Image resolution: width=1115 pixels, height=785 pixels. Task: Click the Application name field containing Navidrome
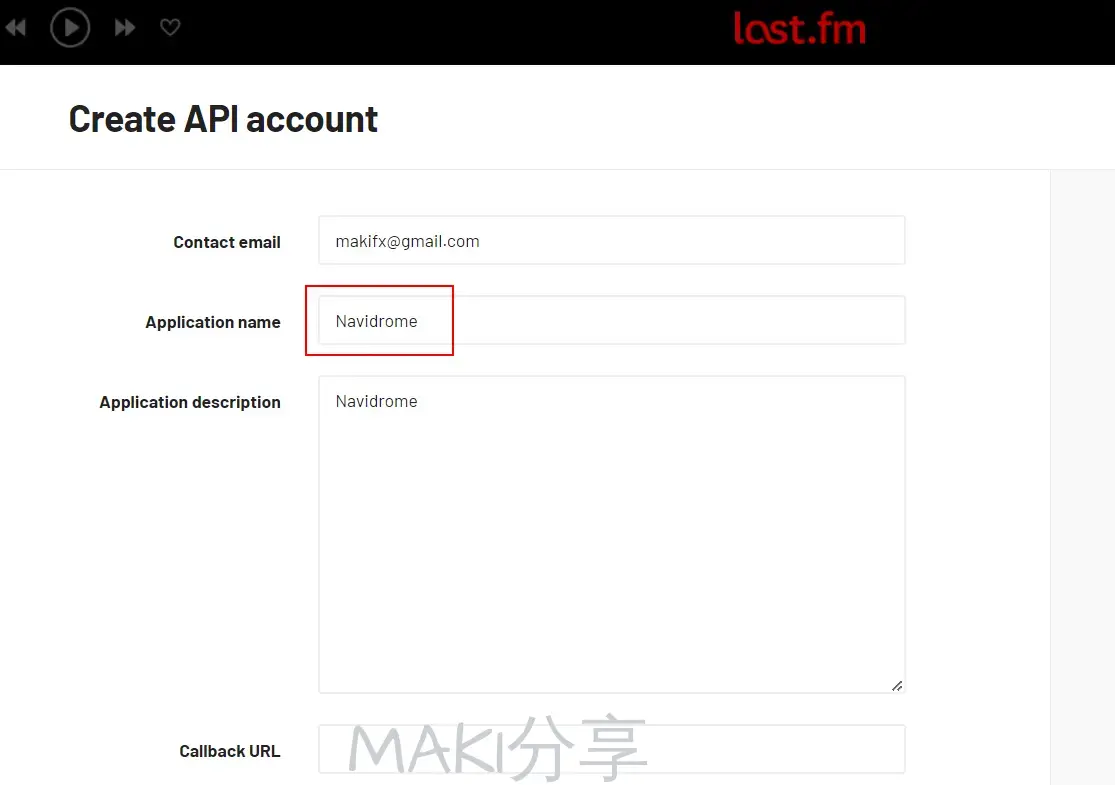(612, 321)
